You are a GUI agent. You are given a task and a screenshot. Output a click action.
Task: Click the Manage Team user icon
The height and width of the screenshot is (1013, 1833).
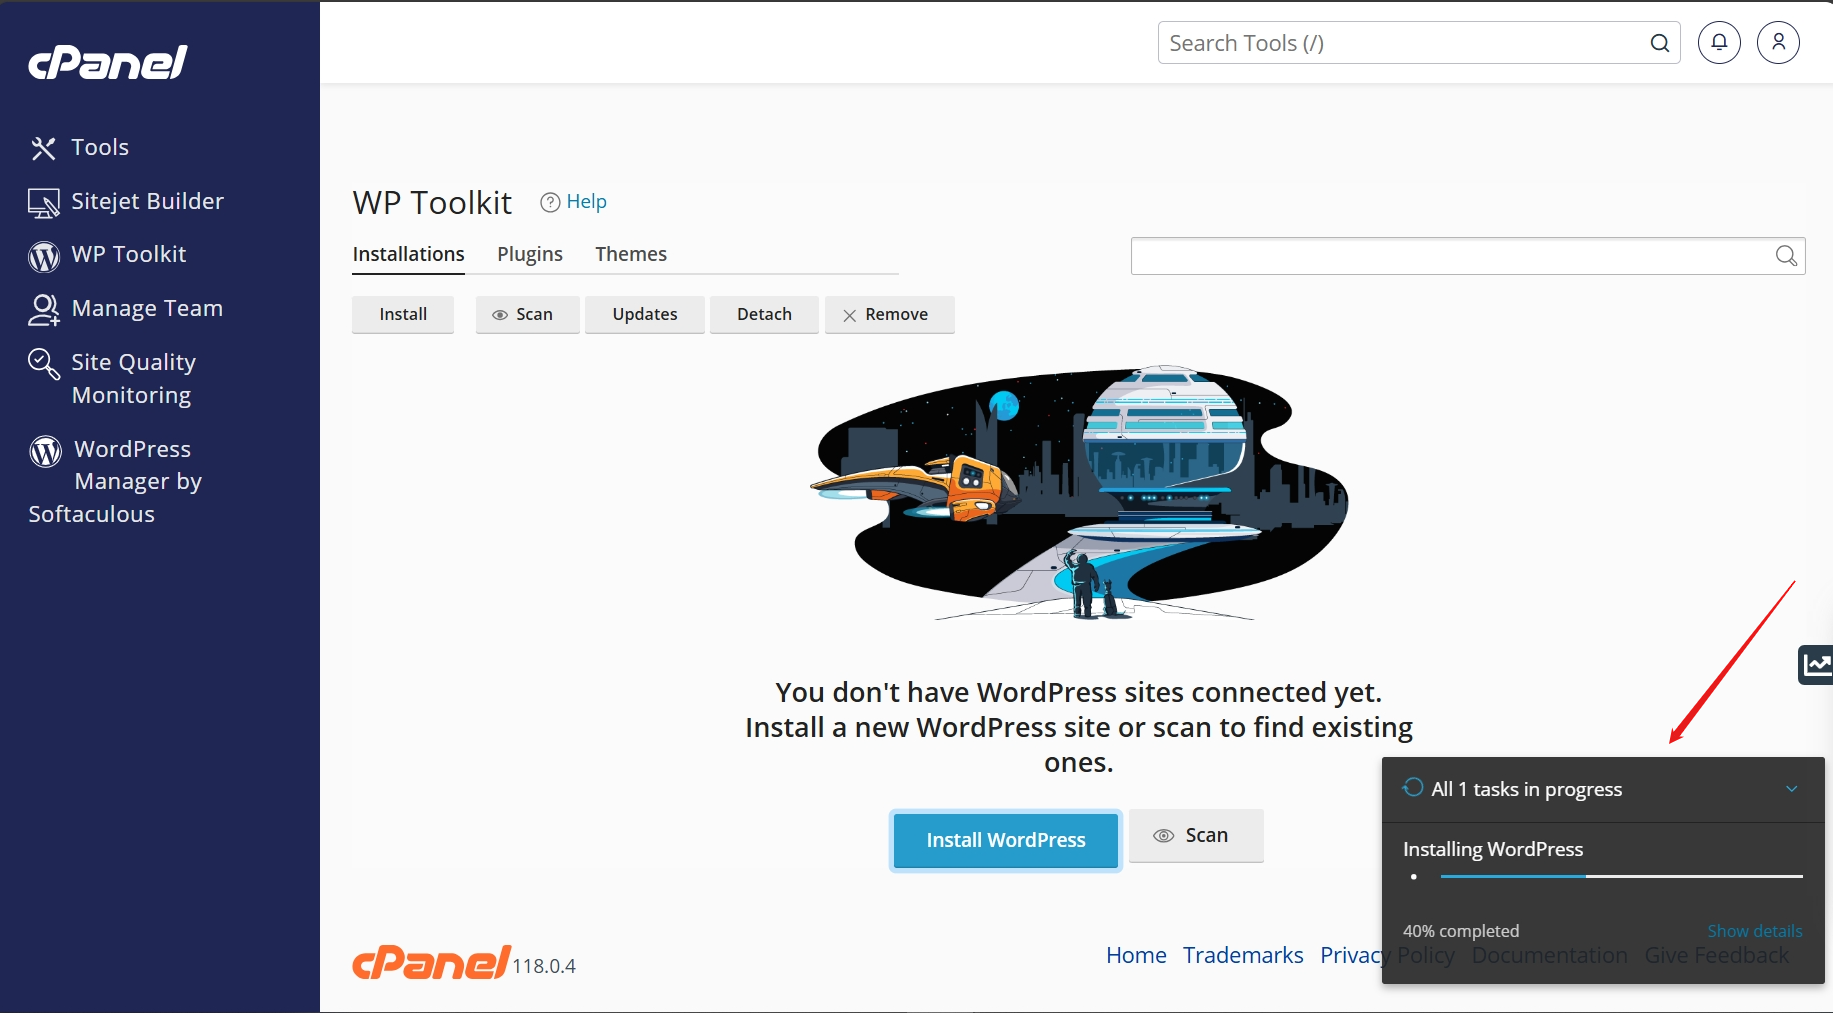pos(43,310)
